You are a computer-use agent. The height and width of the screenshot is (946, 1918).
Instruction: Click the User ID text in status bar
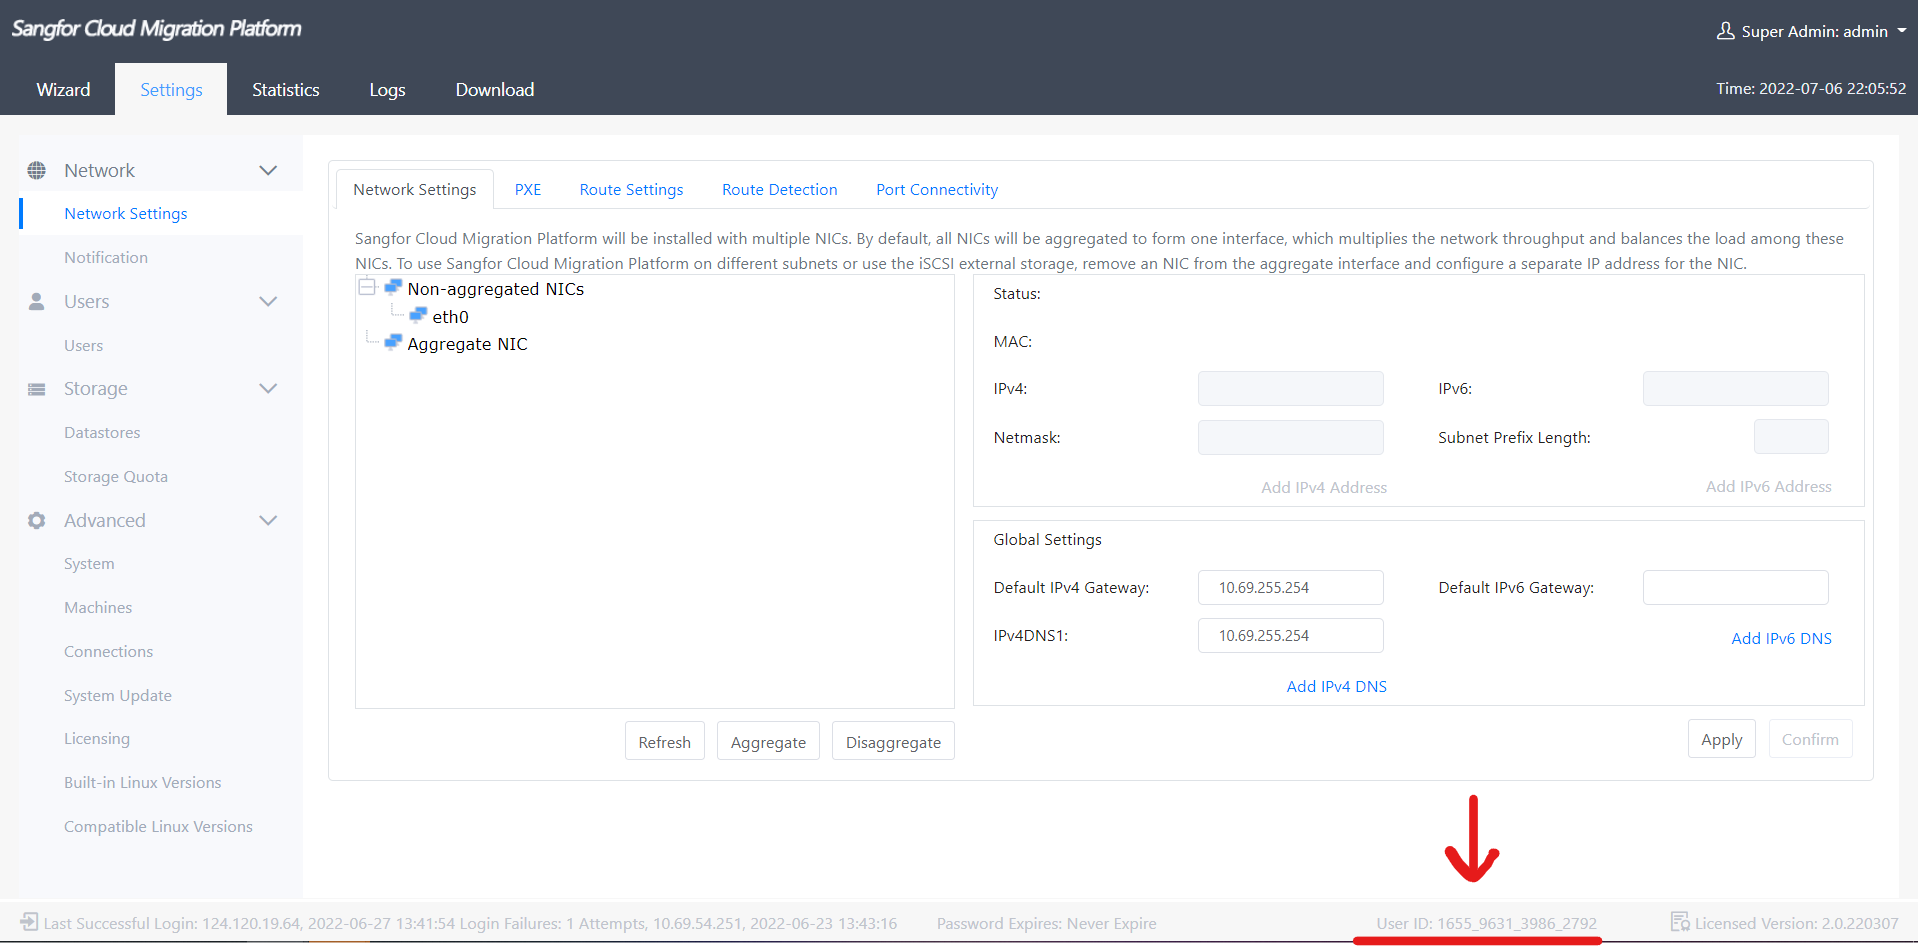[x=1486, y=923]
